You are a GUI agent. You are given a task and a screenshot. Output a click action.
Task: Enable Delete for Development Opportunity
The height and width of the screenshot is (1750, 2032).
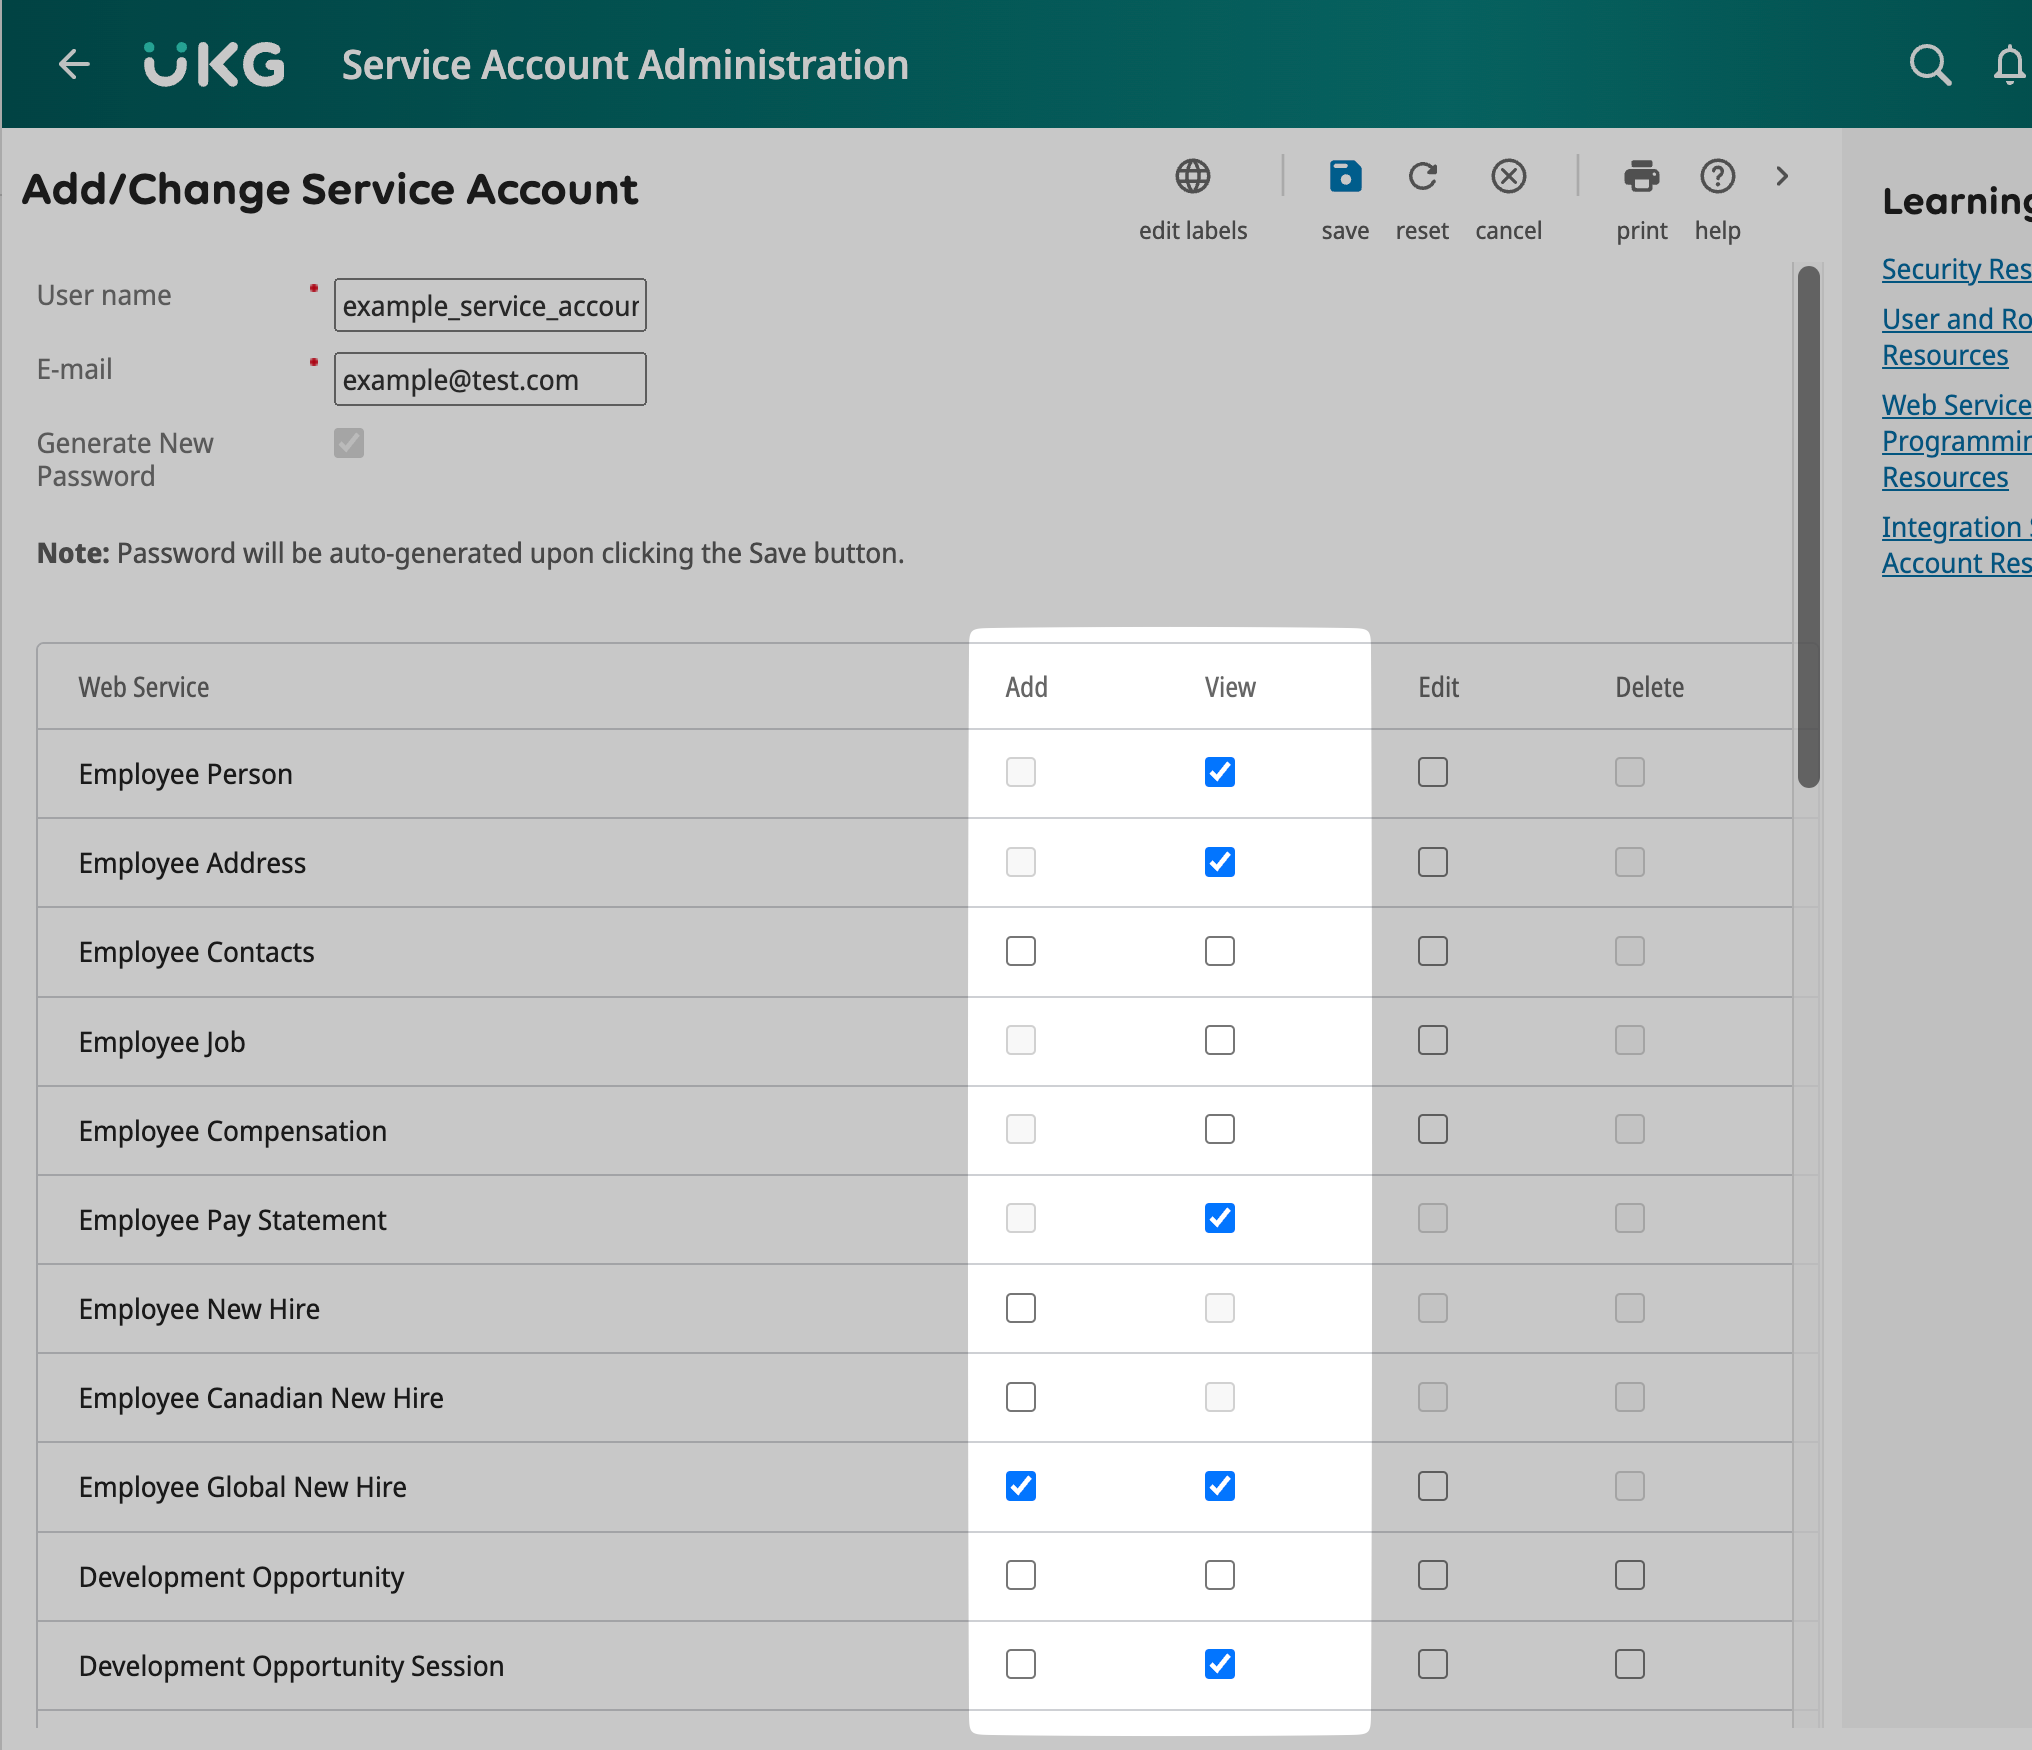pos(1629,1575)
